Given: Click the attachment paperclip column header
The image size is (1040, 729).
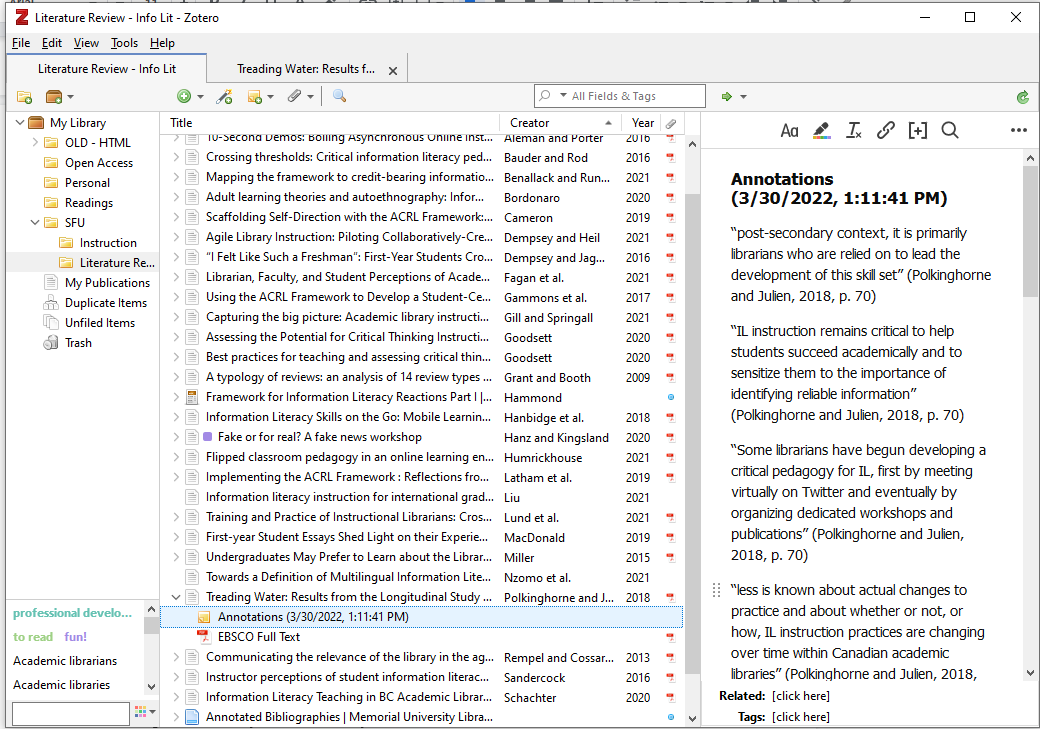Looking at the screenshot, I should point(671,123).
